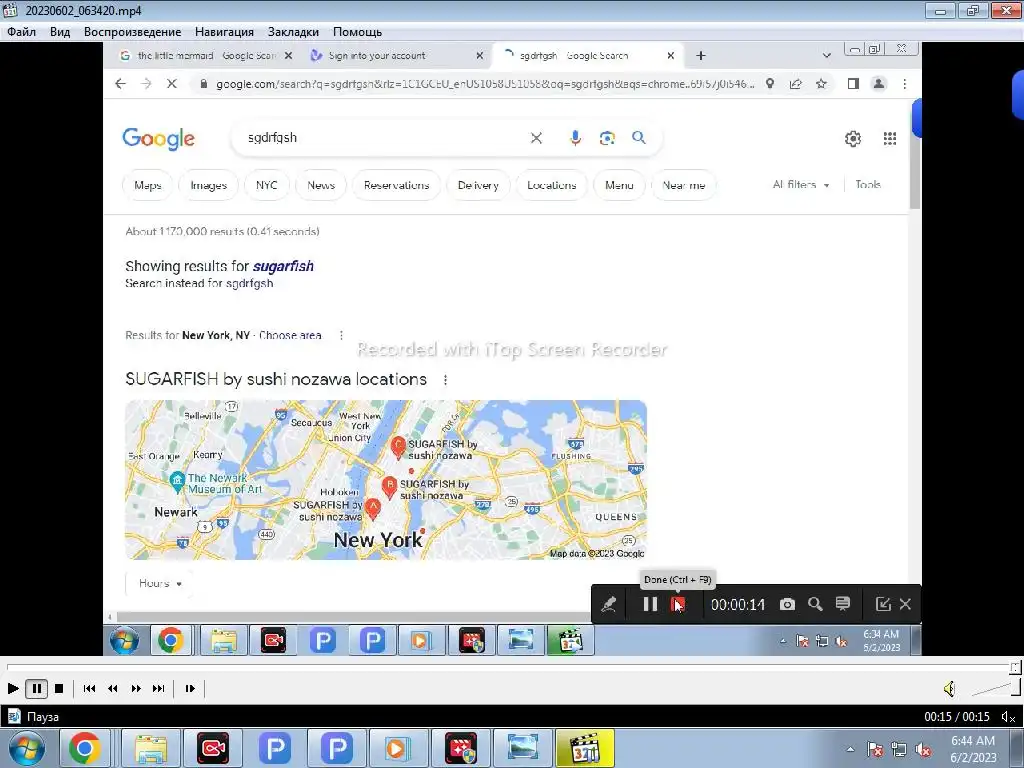Go forward in Chrome

(146, 84)
